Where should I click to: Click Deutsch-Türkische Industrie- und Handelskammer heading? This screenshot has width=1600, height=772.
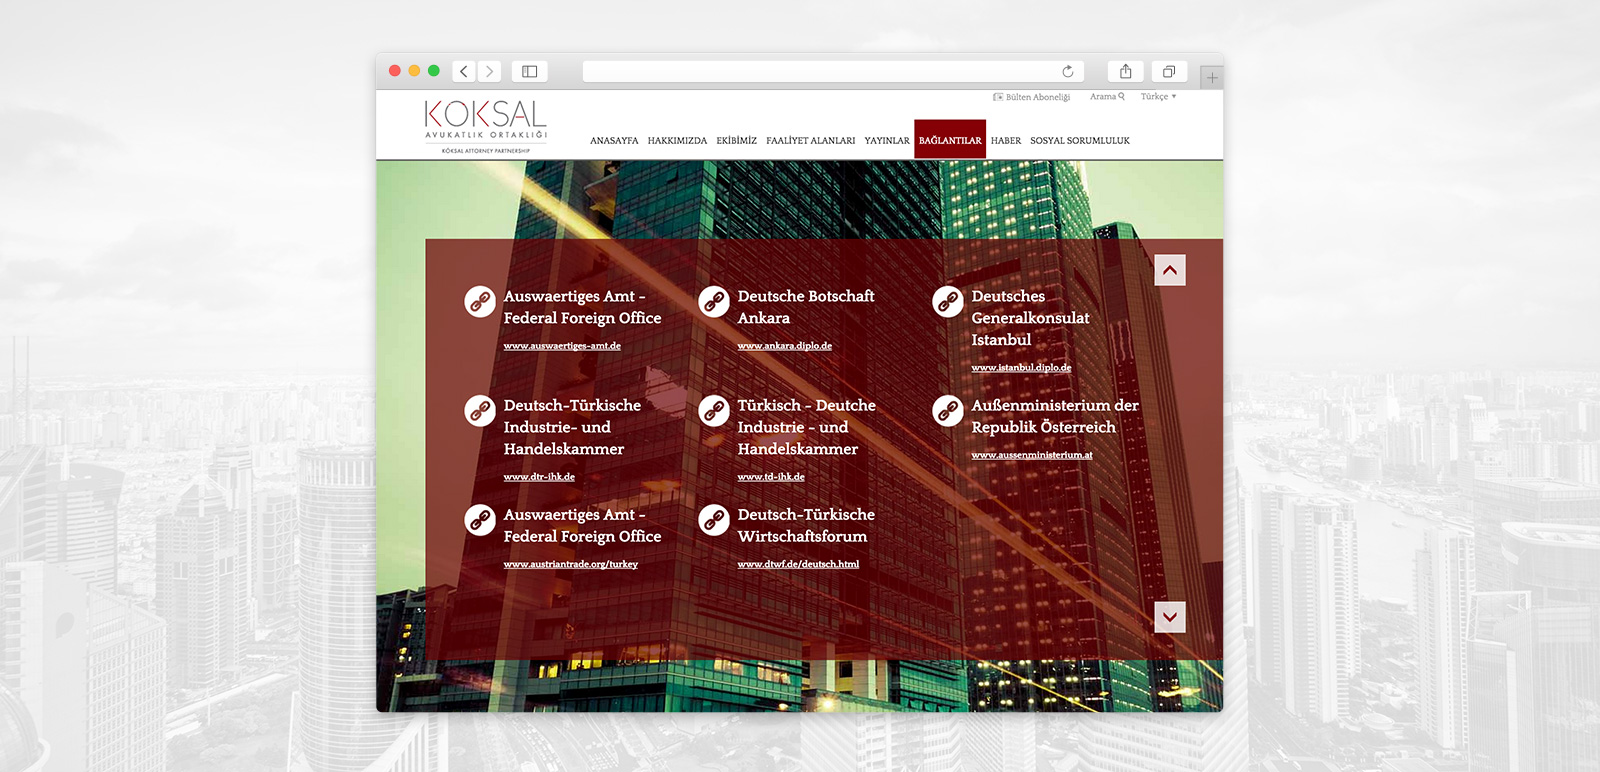[572, 427]
